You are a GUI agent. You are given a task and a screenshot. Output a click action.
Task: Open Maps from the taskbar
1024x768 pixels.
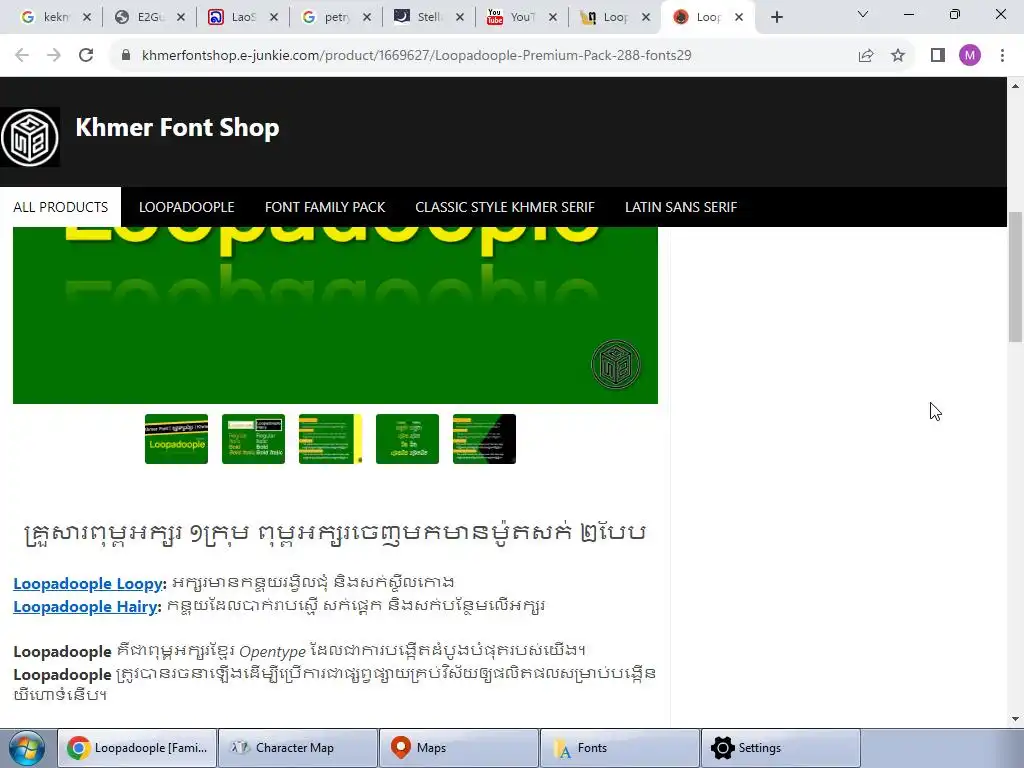click(458, 748)
